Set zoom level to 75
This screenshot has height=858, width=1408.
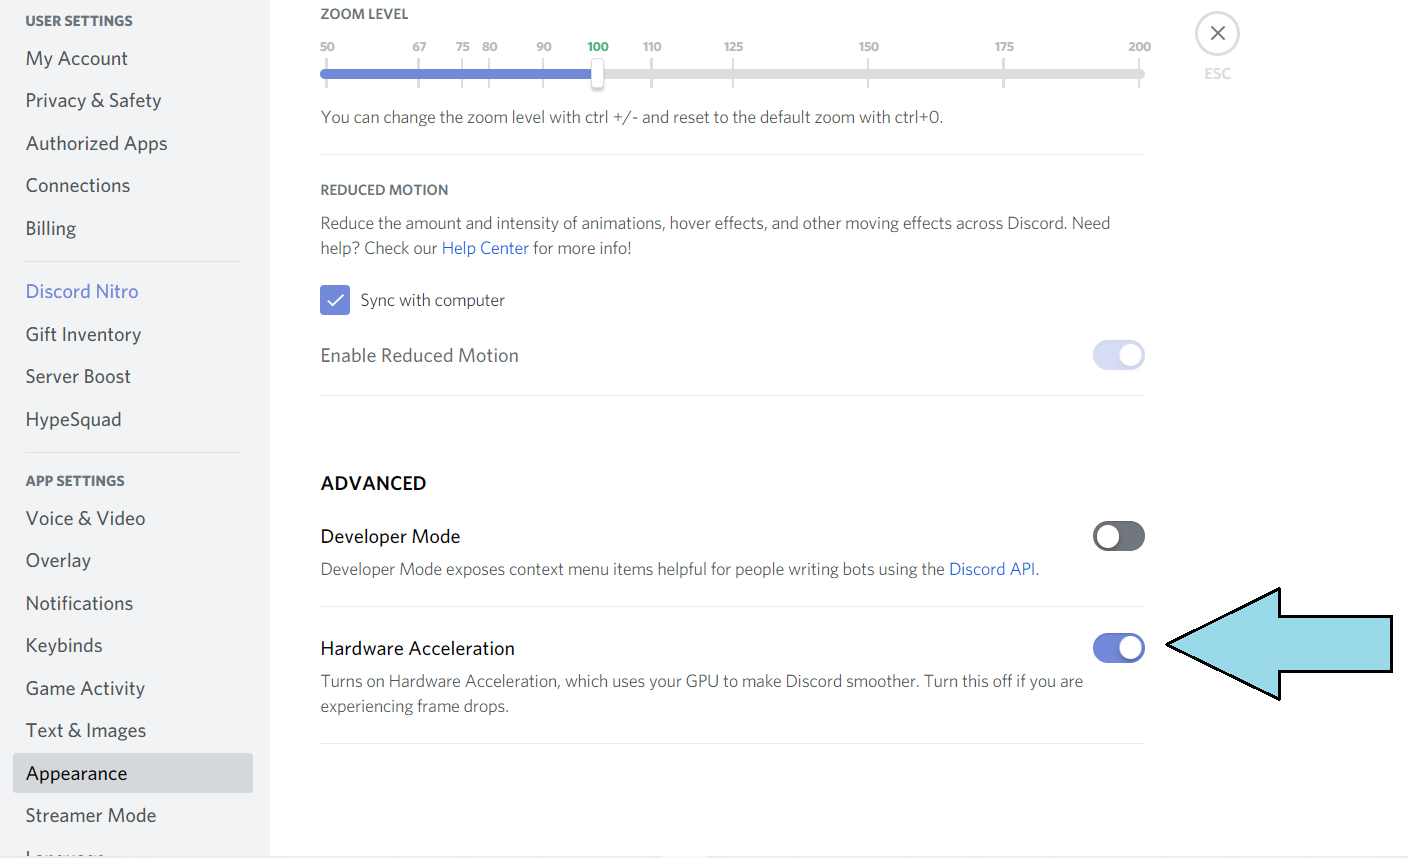pyautogui.click(x=462, y=47)
